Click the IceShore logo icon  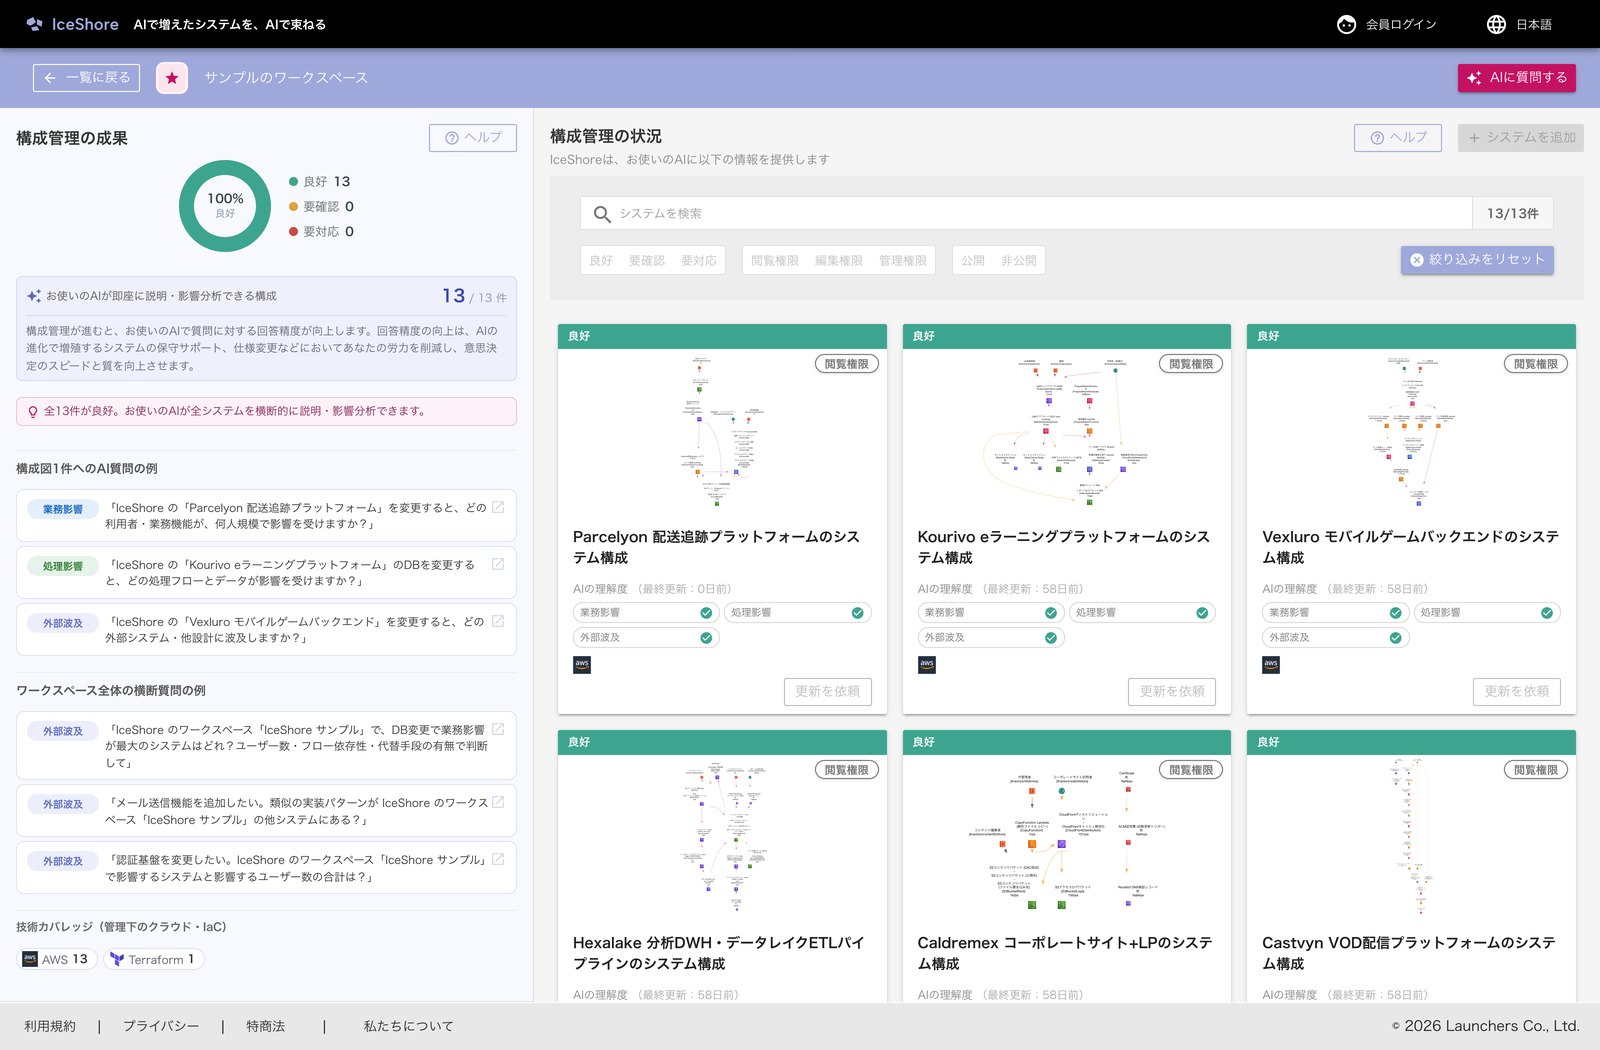35,24
